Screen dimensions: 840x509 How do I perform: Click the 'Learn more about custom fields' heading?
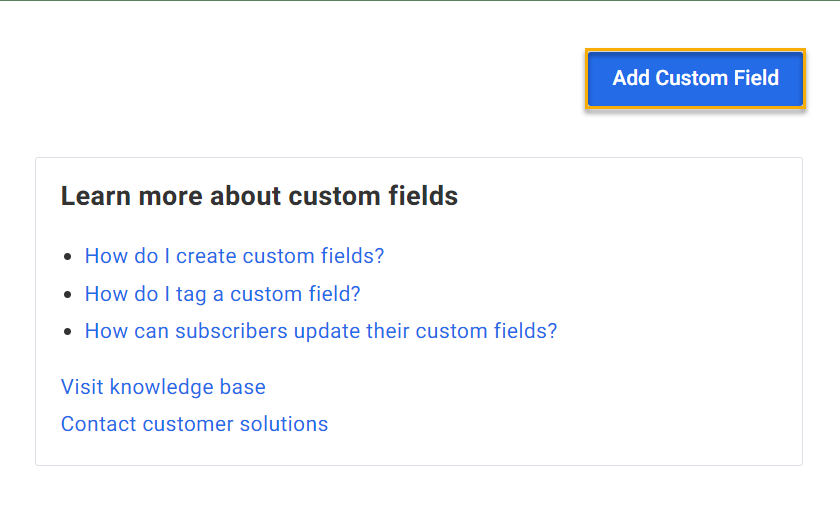pyautogui.click(x=259, y=196)
